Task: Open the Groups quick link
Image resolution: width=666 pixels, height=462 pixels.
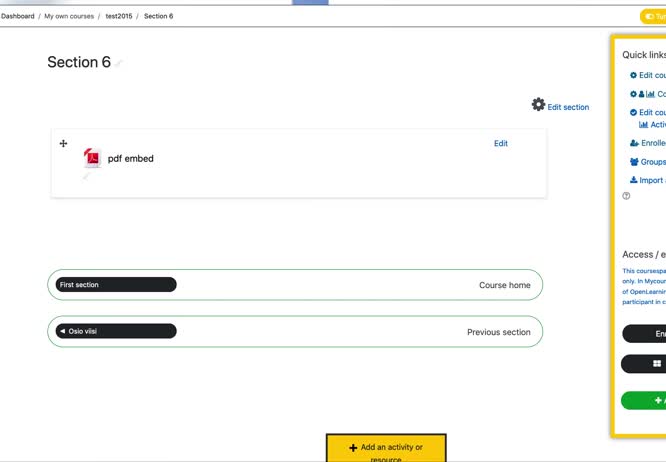Action: click(653, 162)
